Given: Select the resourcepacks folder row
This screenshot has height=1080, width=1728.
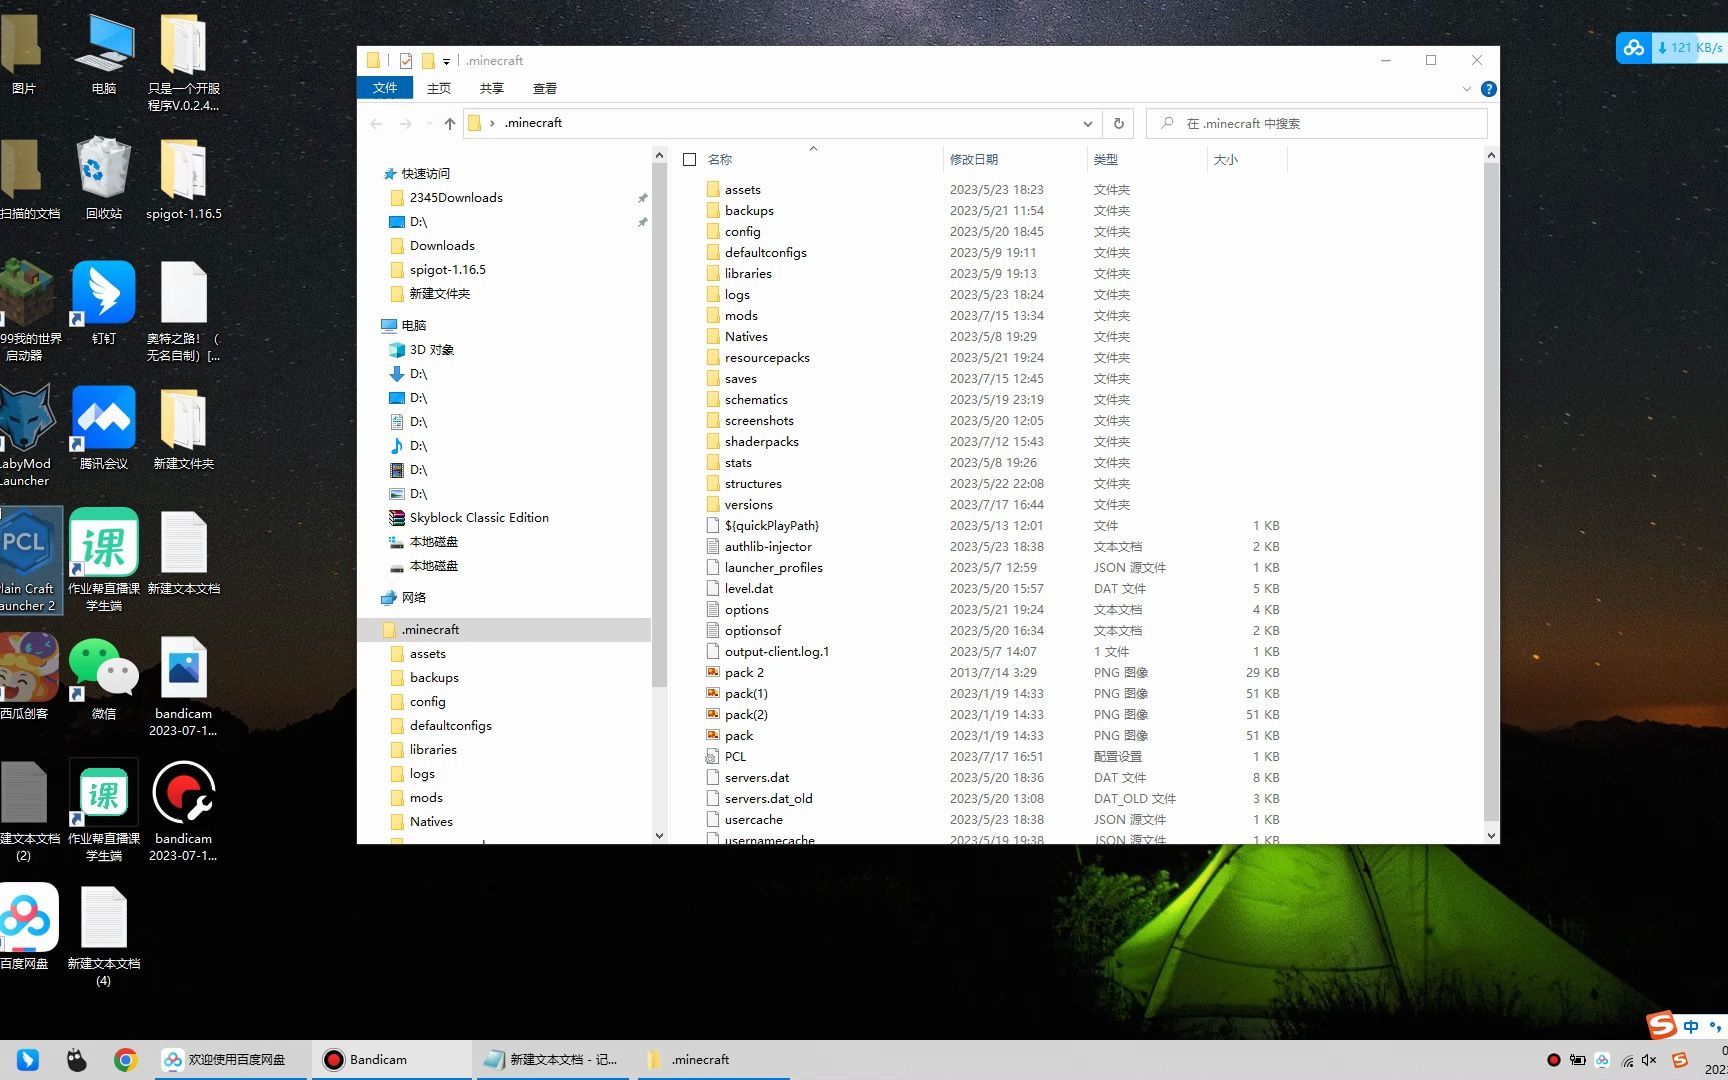Looking at the screenshot, I should [x=767, y=358].
